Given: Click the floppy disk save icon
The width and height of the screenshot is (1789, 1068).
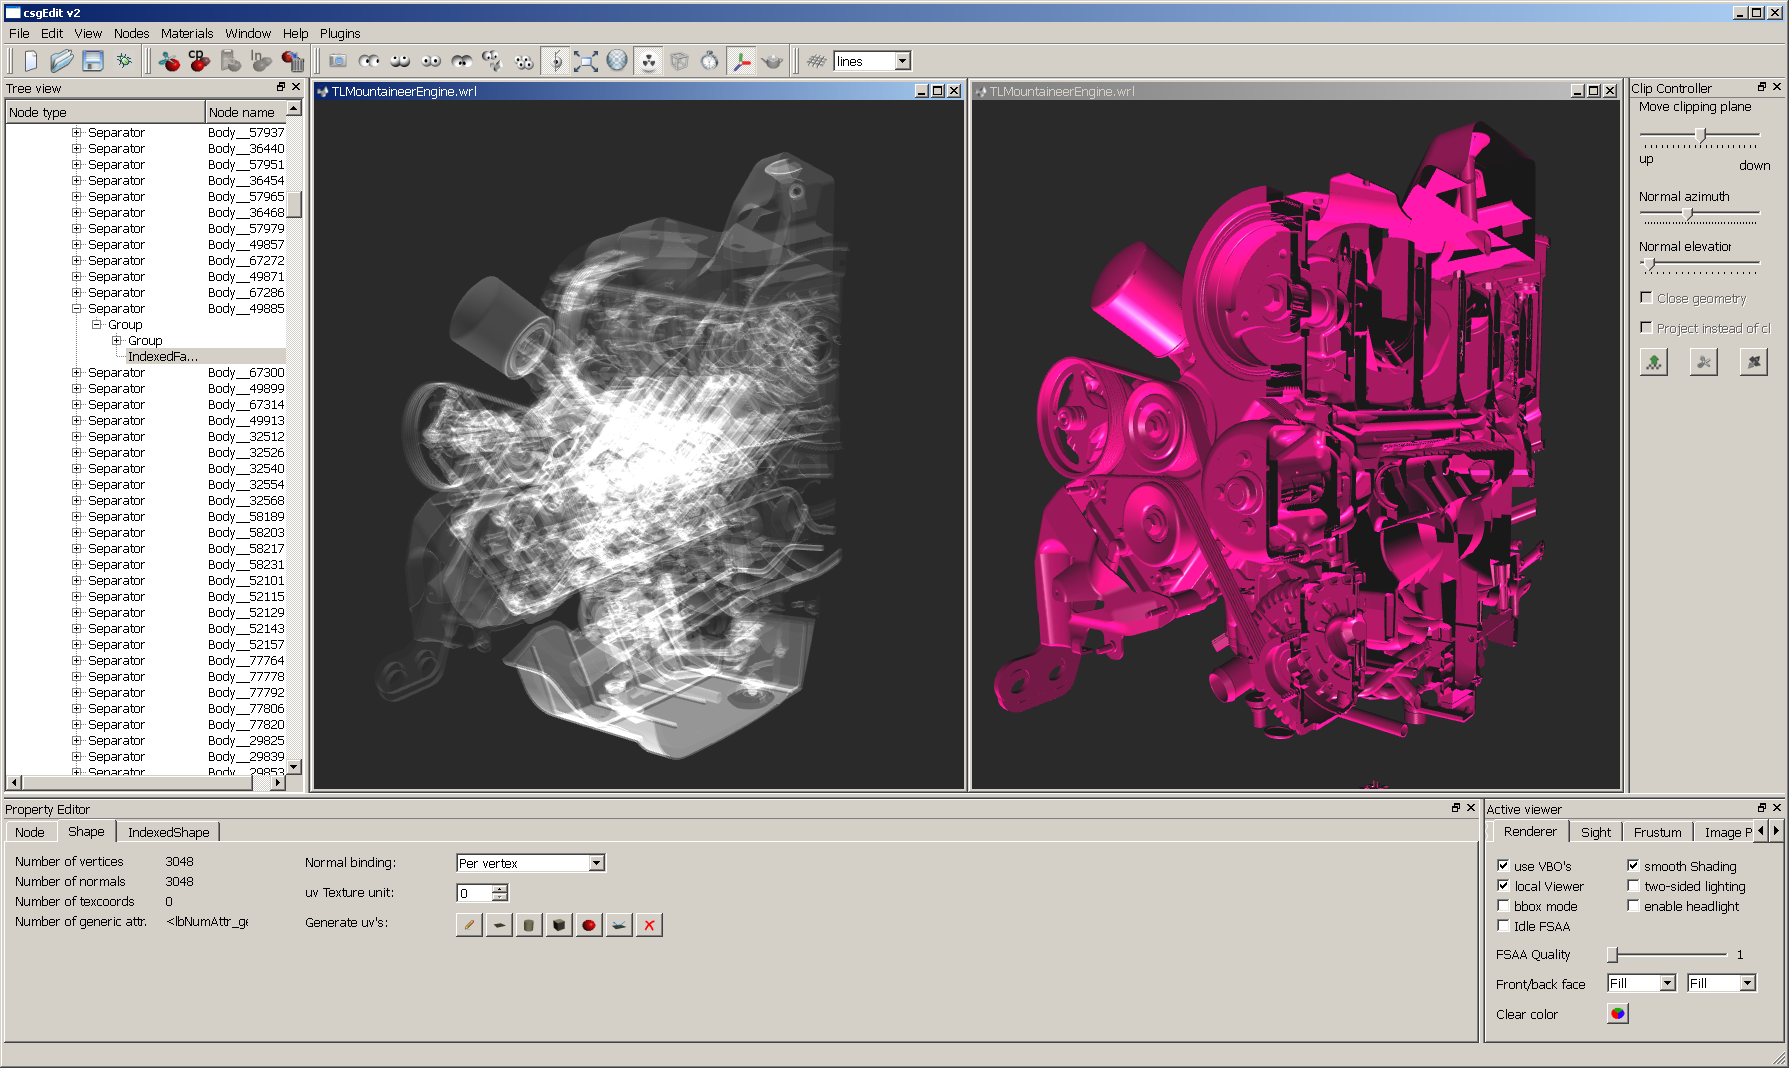Looking at the screenshot, I should coord(93,61).
